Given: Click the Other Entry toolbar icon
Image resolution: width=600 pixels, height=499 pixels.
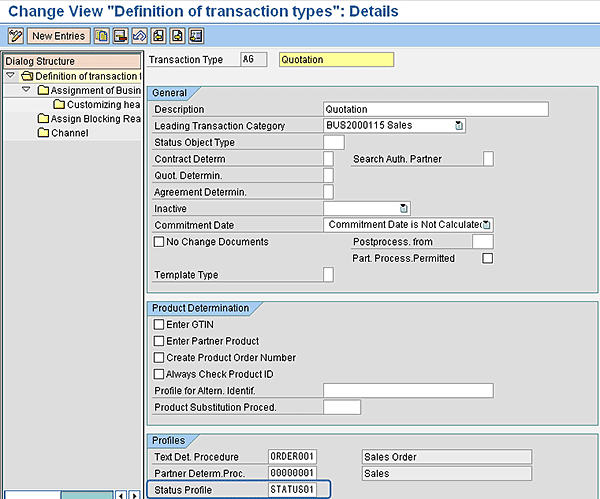Looking at the screenshot, I should pos(195,36).
